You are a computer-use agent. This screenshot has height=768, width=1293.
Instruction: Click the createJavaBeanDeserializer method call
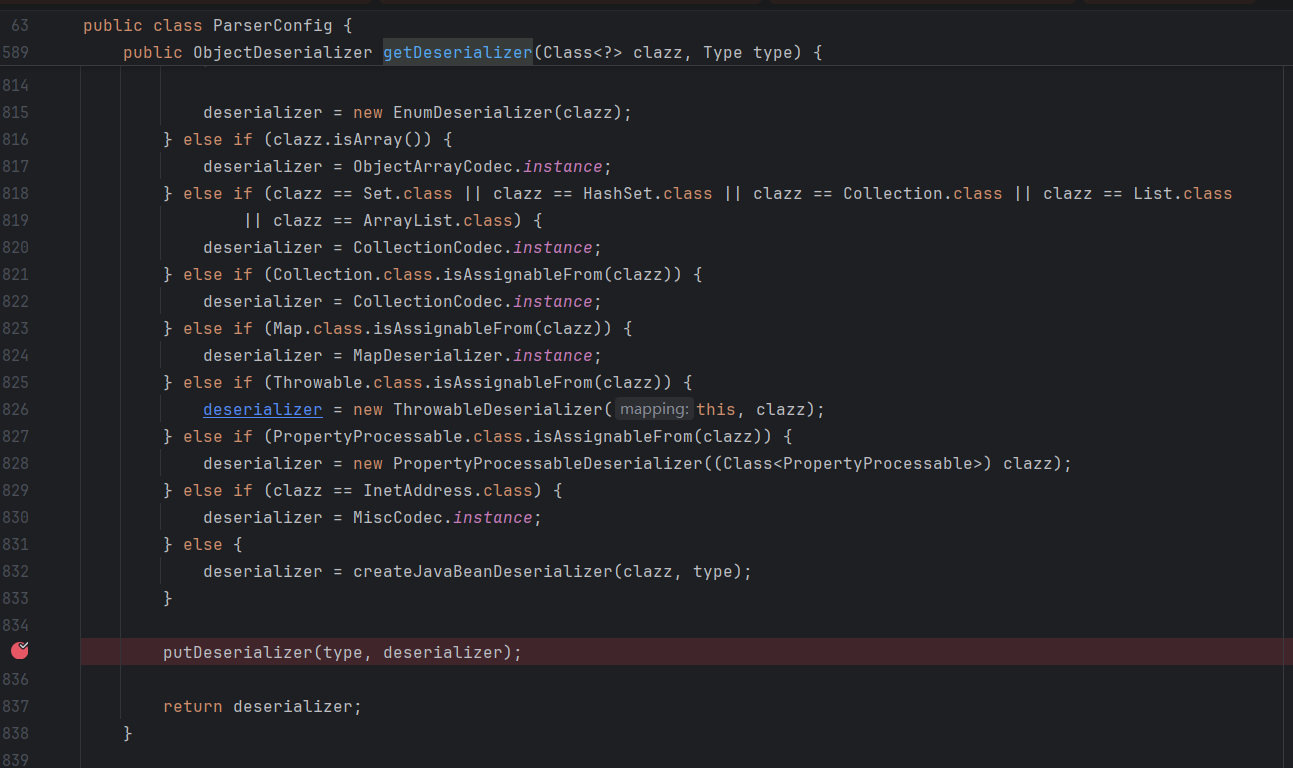(x=482, y=571)
